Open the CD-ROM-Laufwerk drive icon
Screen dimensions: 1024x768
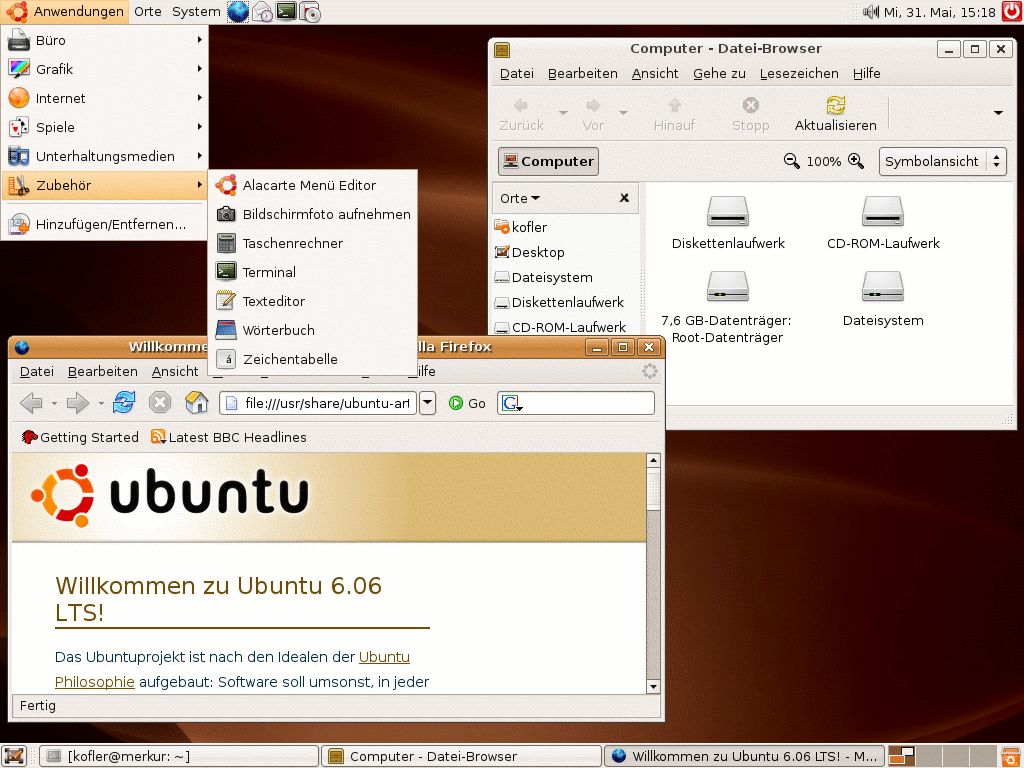pyautogui.click(x=882, y=222)
